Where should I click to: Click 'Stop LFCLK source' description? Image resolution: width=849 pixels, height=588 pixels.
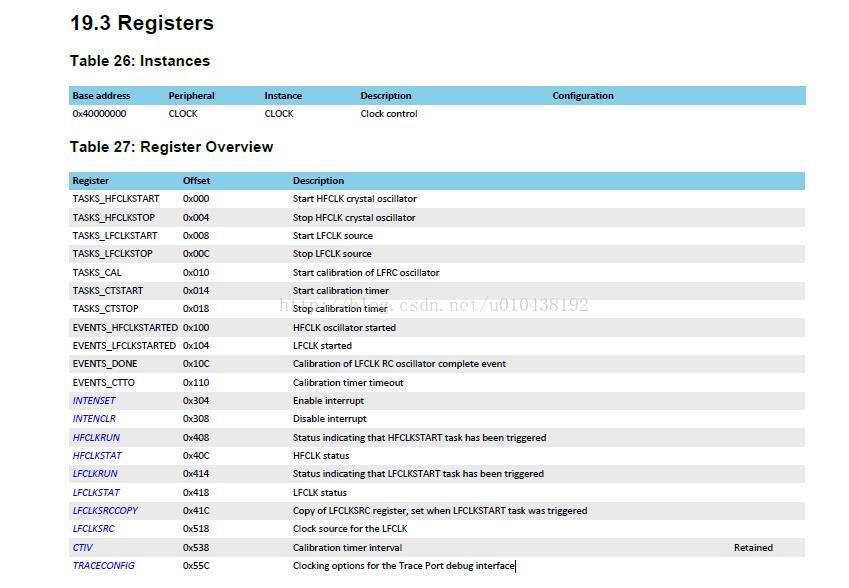click(x=332, y=253)
